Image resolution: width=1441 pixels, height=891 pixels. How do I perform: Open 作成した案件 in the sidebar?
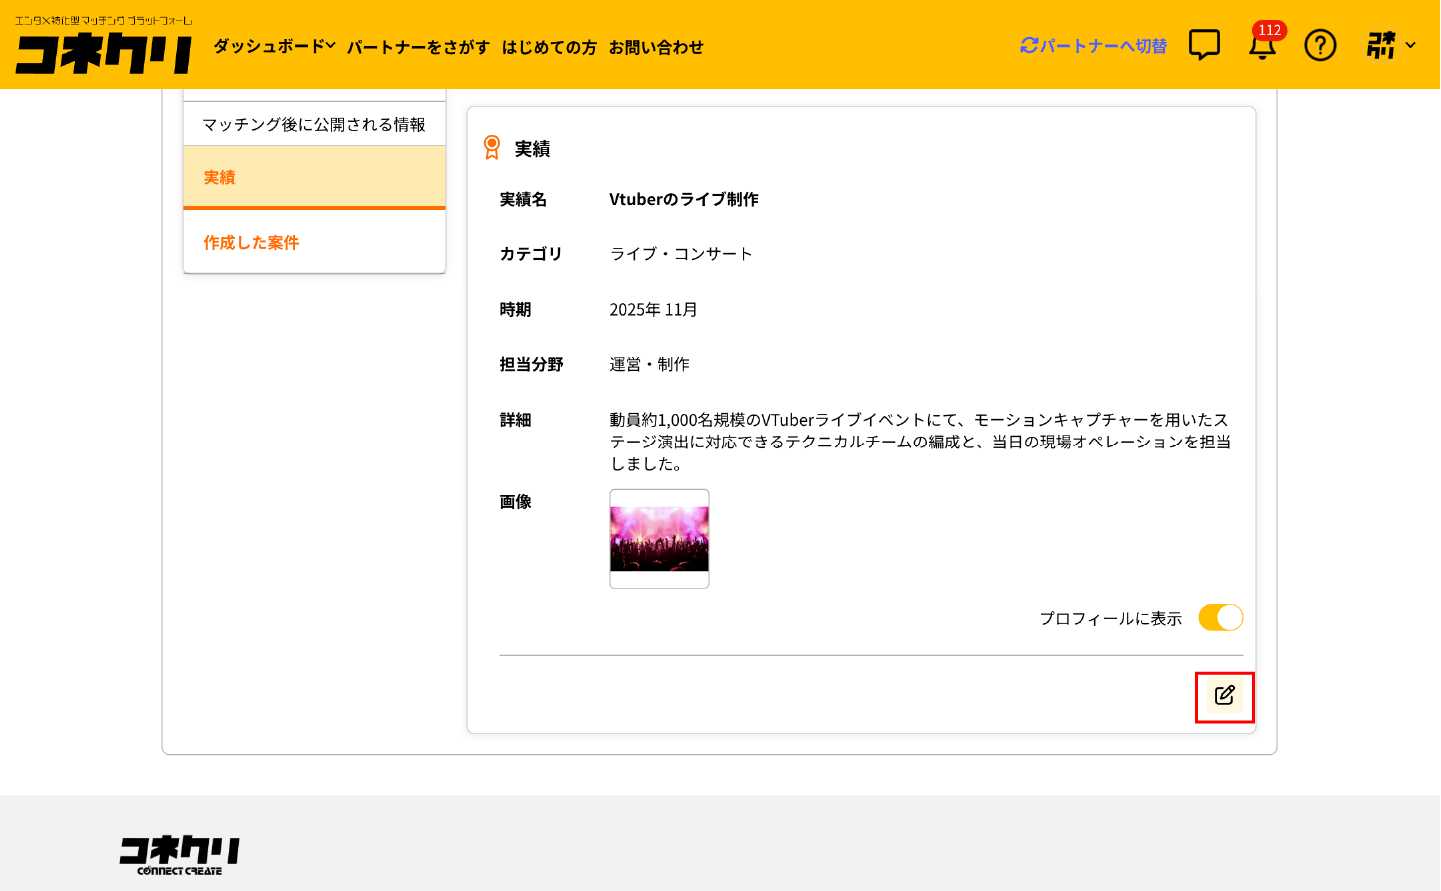point(251,242)
